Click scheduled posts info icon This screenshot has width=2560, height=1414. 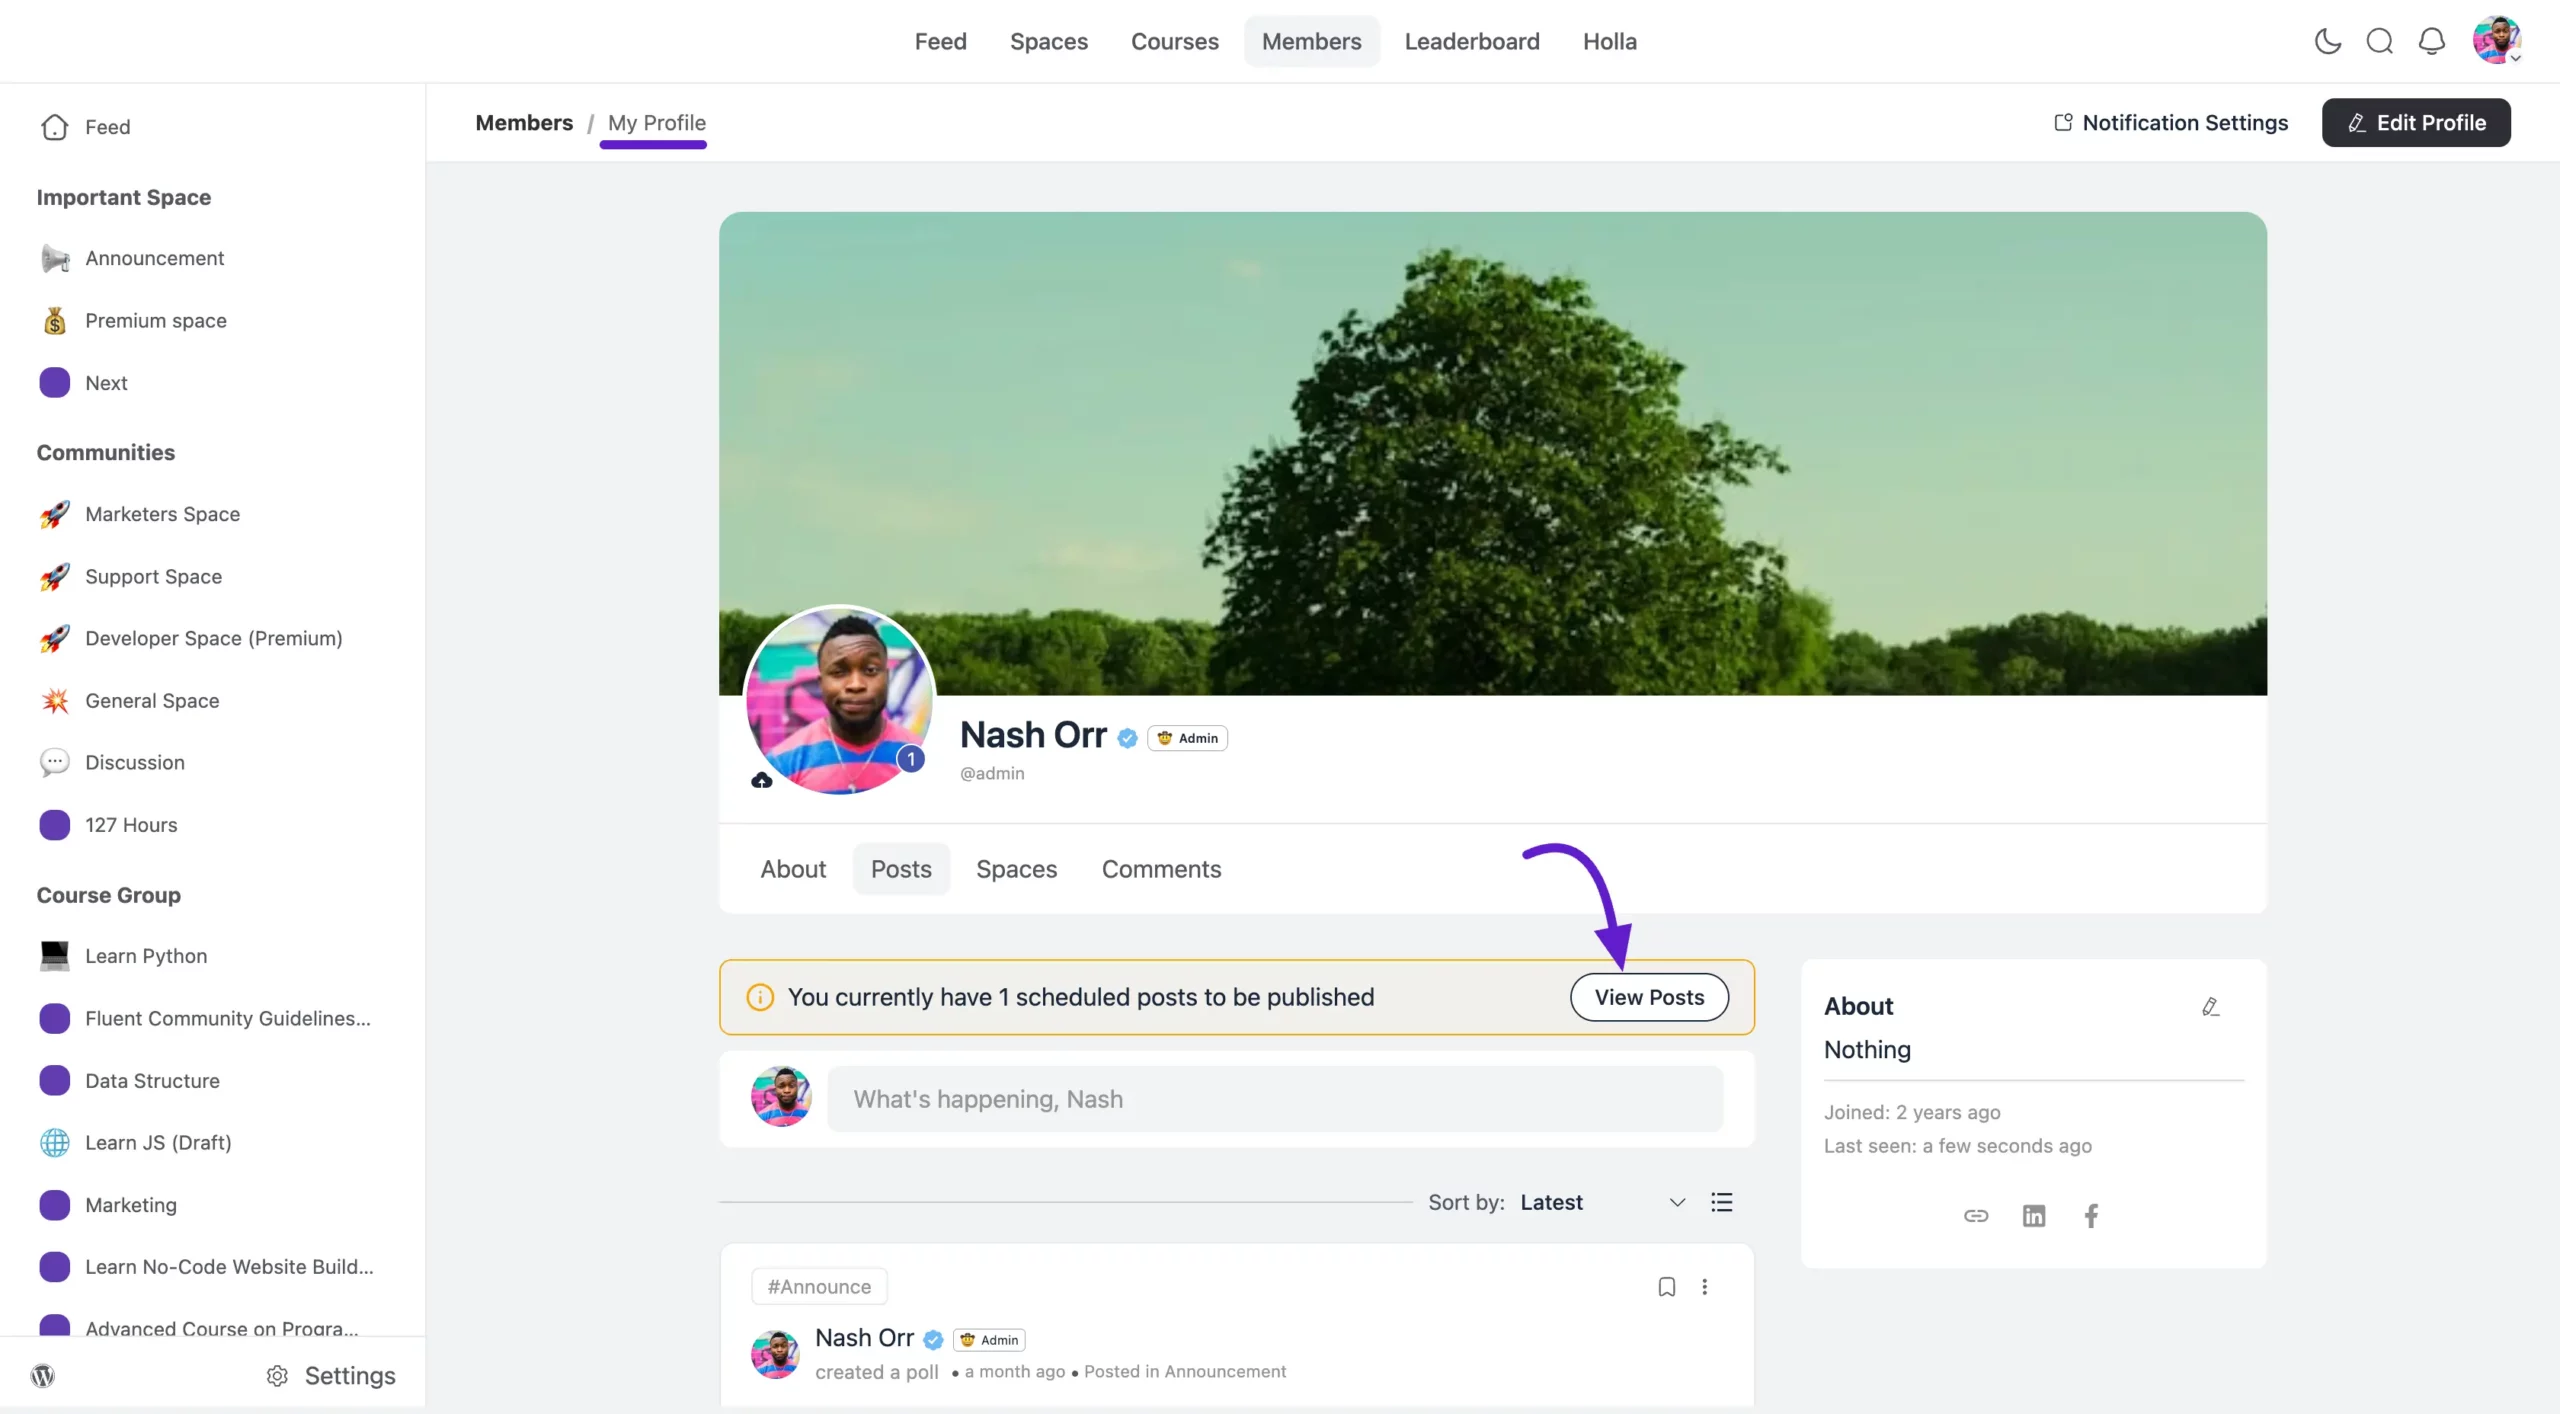point(760,997)
